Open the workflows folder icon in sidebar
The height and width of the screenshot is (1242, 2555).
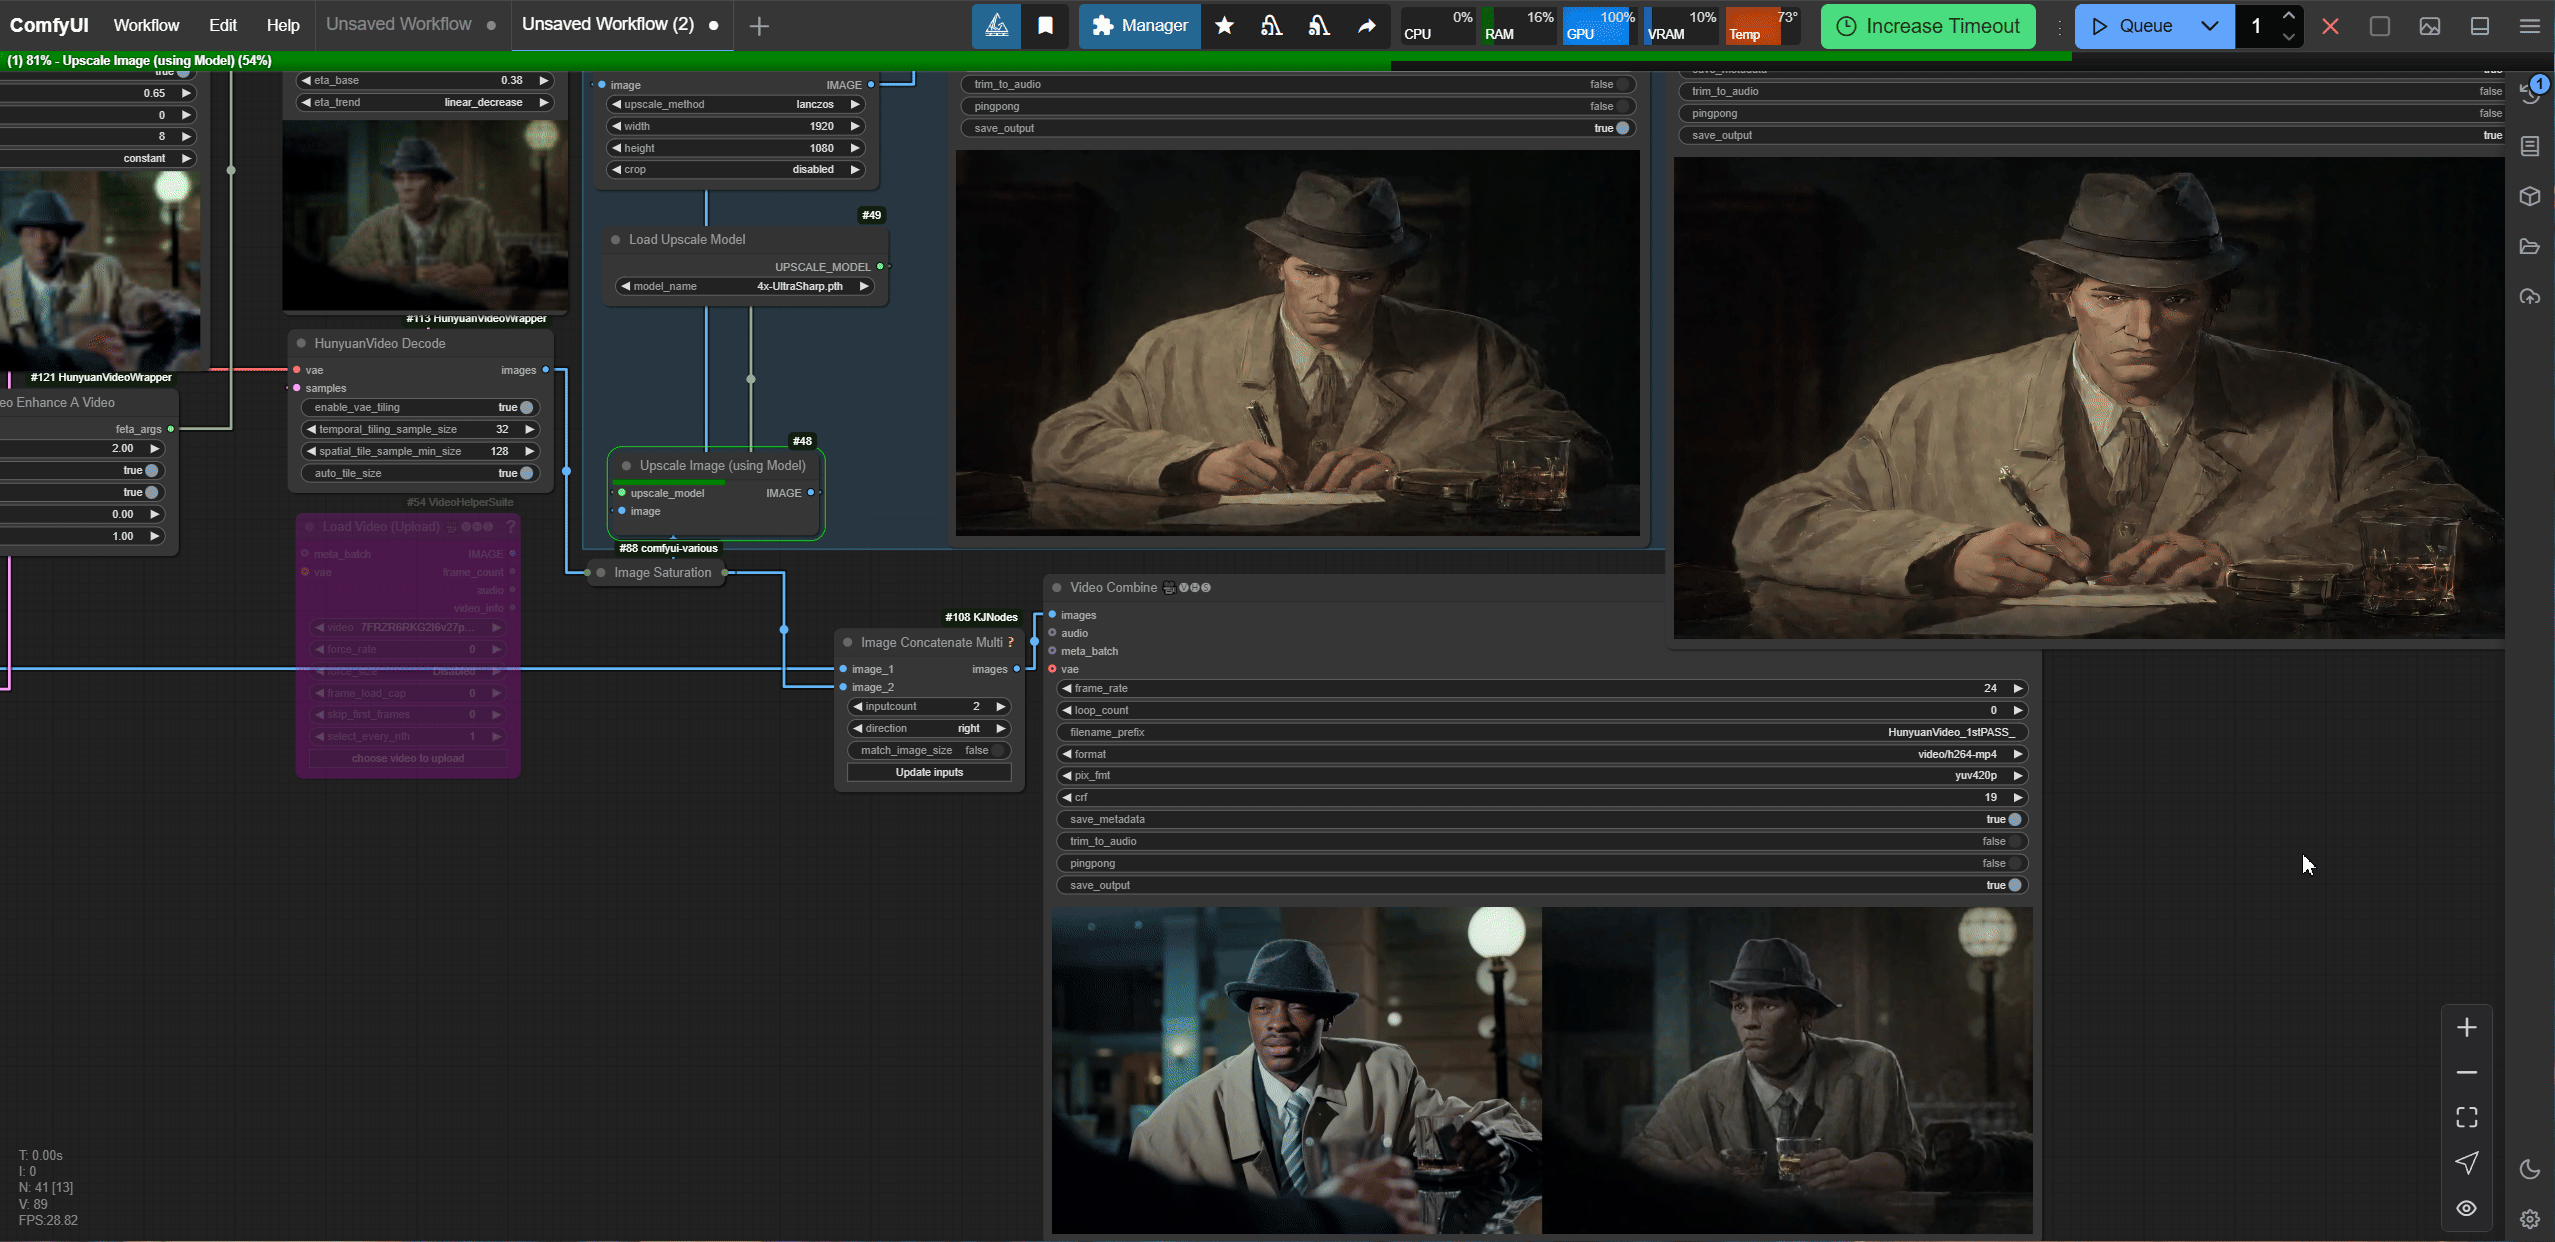coord(2530,246)
